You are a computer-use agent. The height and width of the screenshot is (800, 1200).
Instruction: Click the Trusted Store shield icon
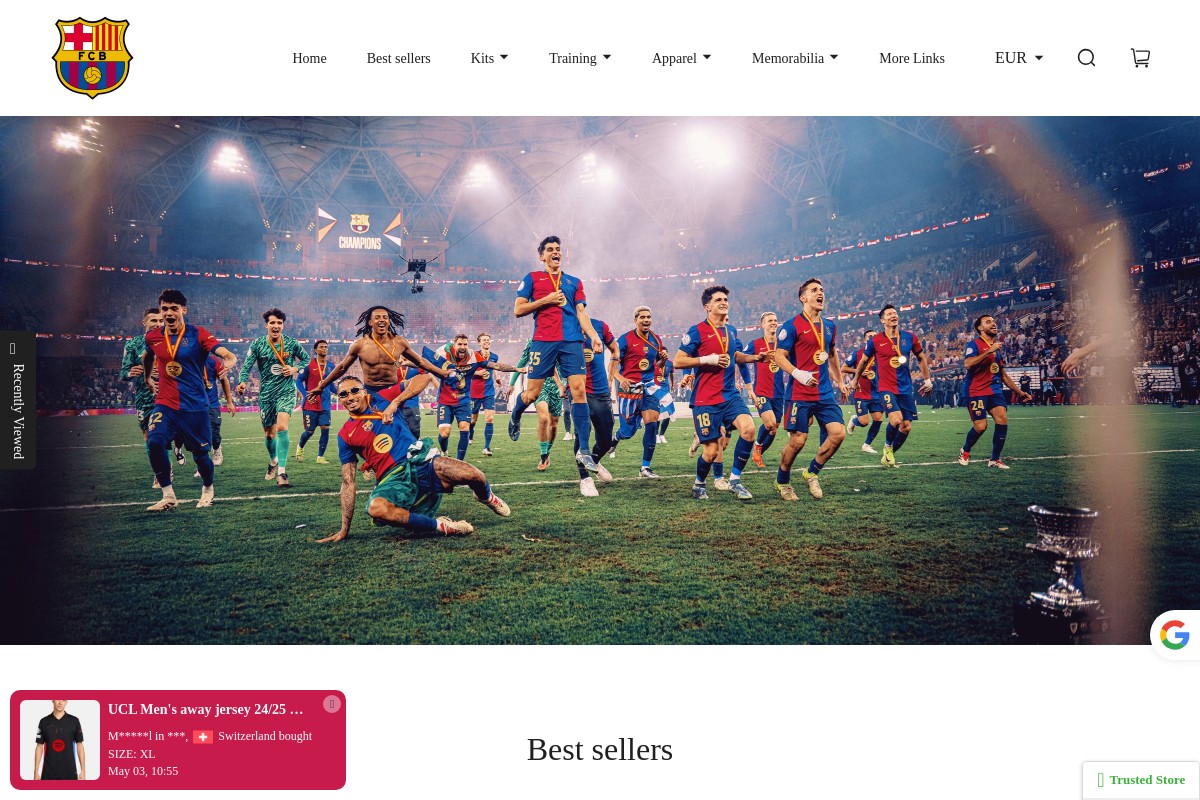1100,780
